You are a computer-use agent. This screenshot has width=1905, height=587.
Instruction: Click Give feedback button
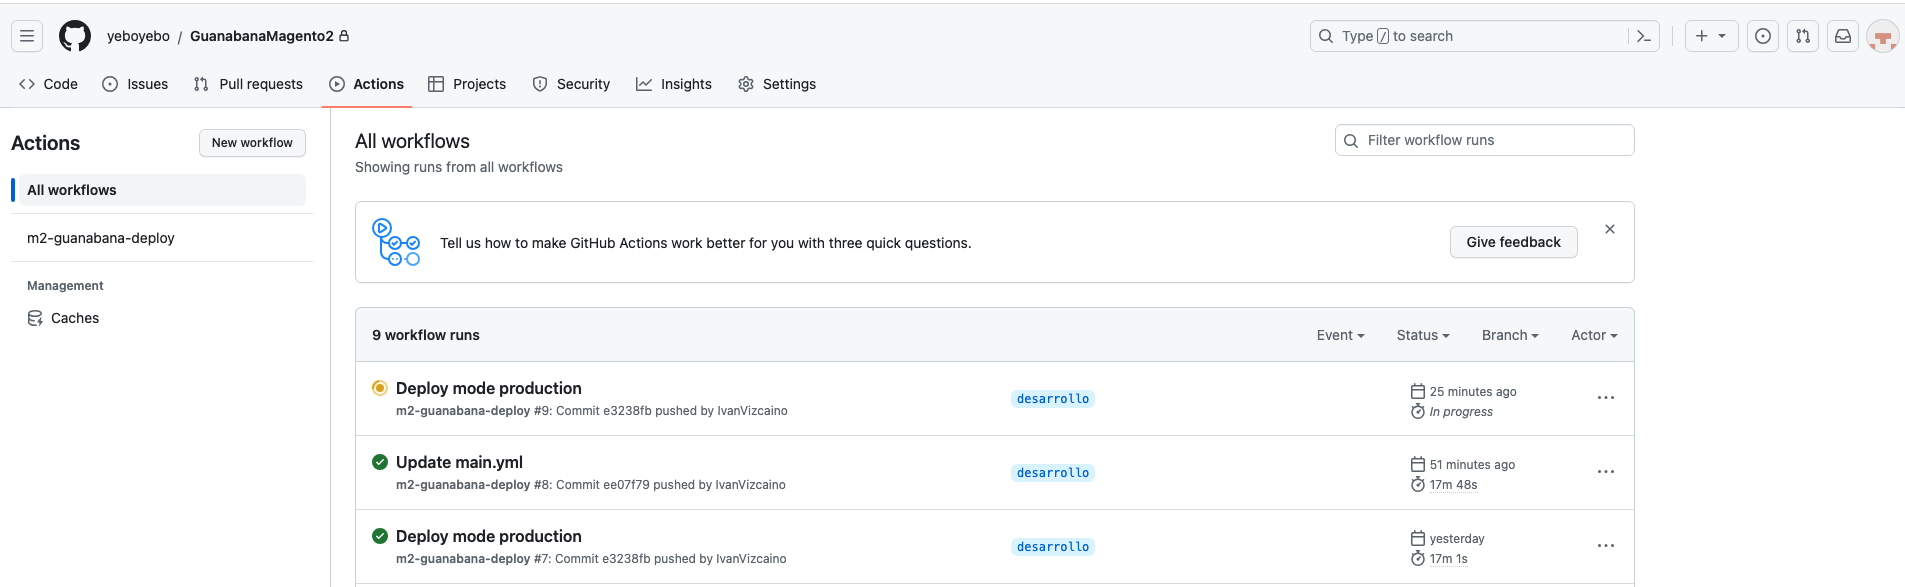click(1513, 242)
